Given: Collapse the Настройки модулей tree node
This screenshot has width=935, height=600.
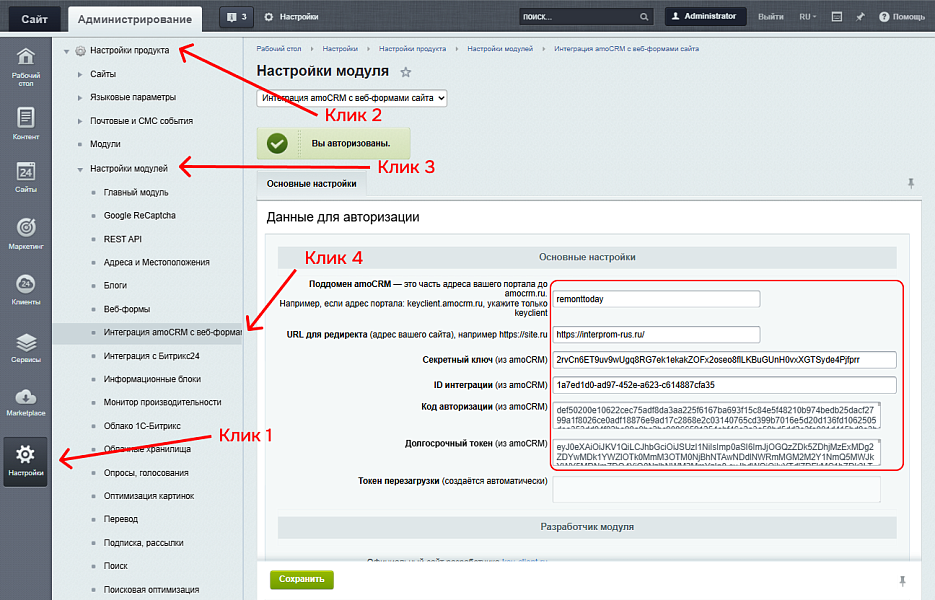Looking at the screenshot, I should click(80, 169).
